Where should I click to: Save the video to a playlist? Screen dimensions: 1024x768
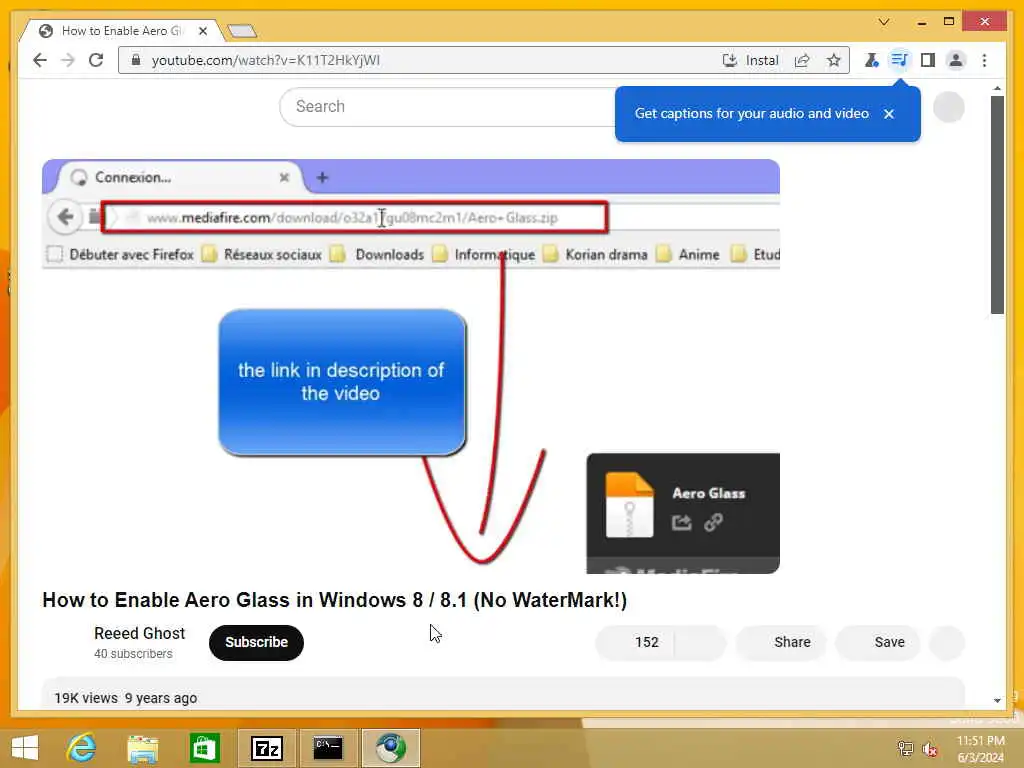coord(878,642)
